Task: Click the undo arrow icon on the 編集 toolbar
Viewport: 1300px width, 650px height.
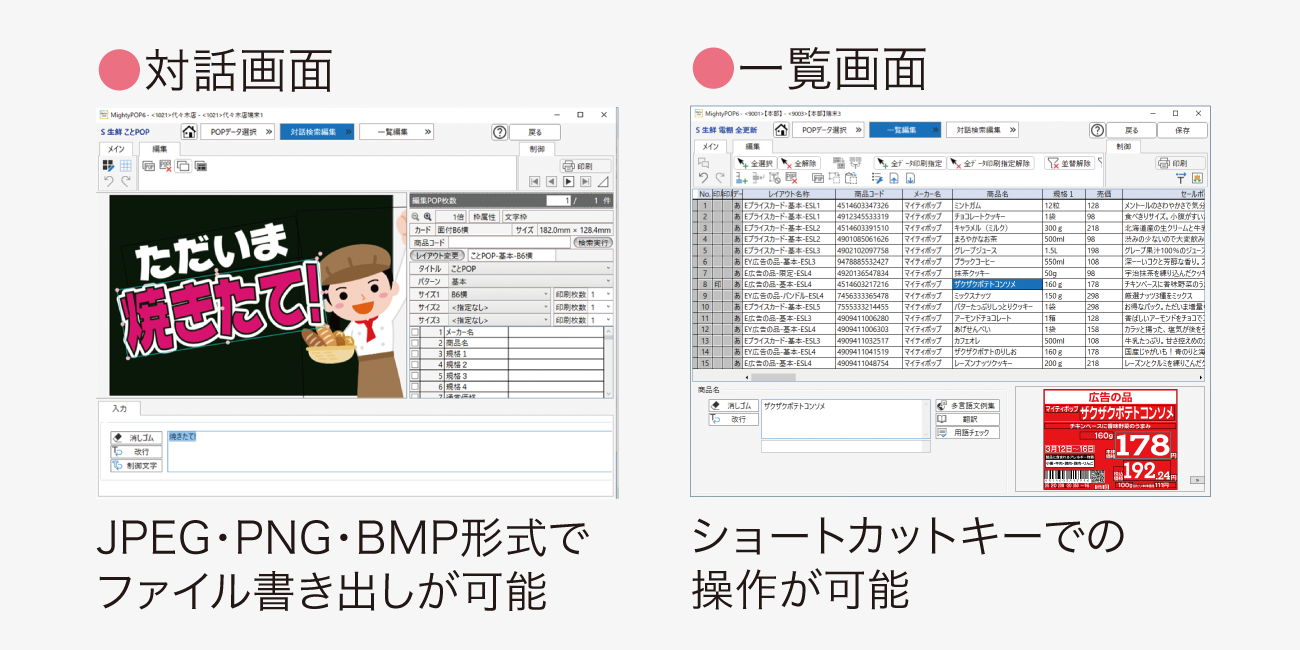Action: coord(107,180)
